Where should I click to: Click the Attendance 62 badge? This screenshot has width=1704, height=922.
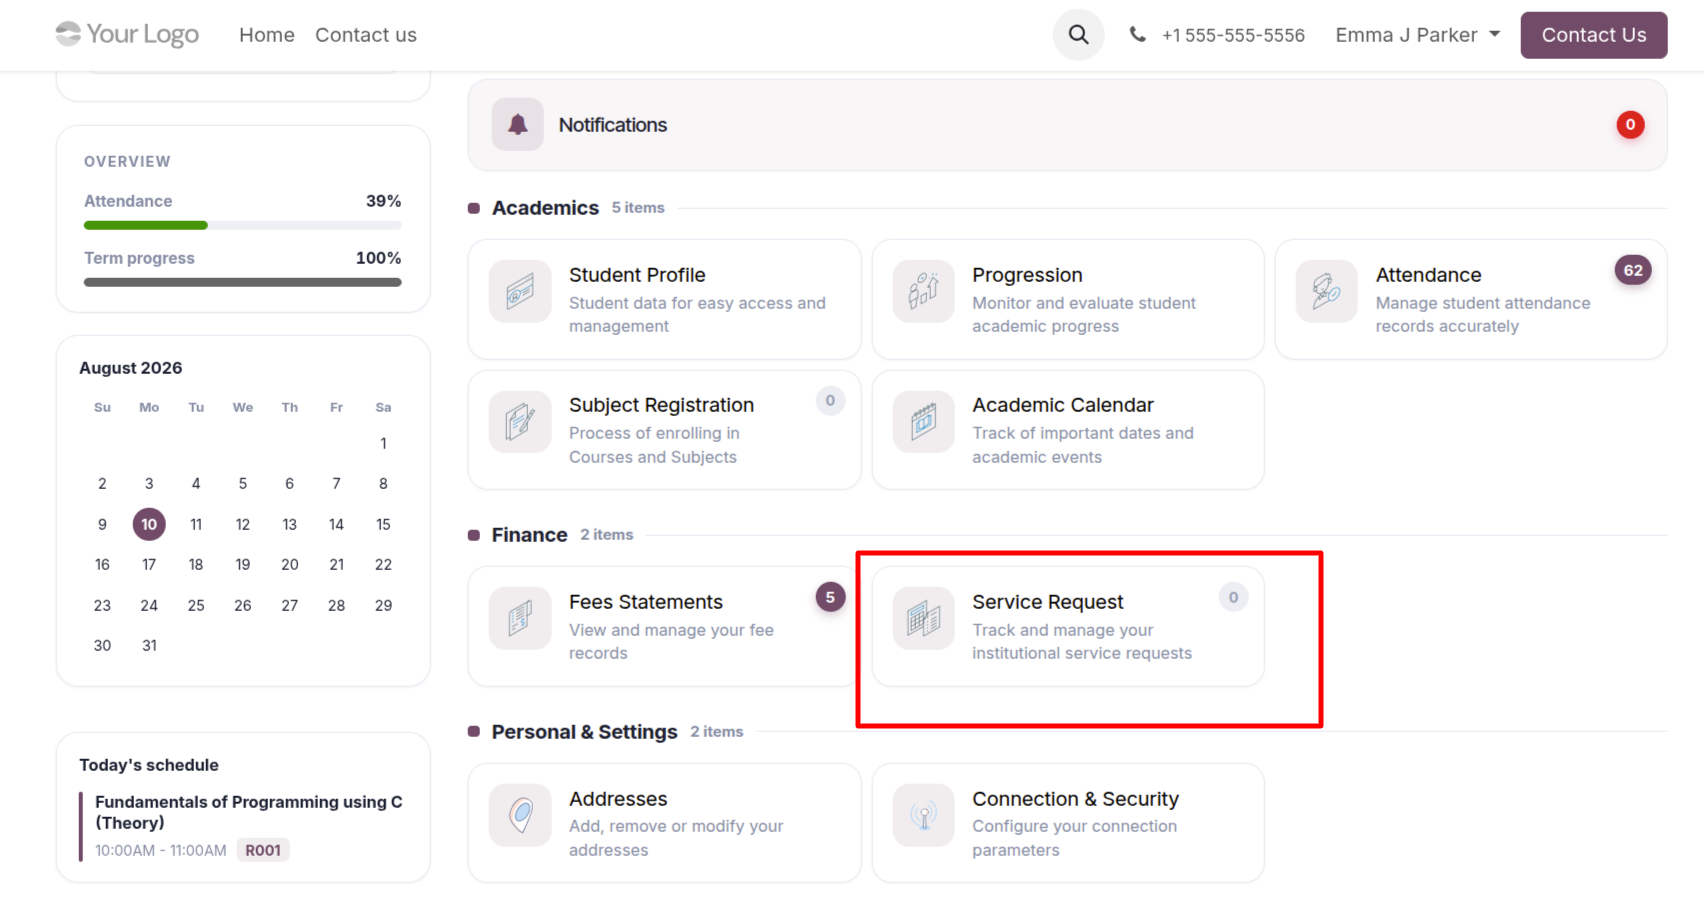1633,270
